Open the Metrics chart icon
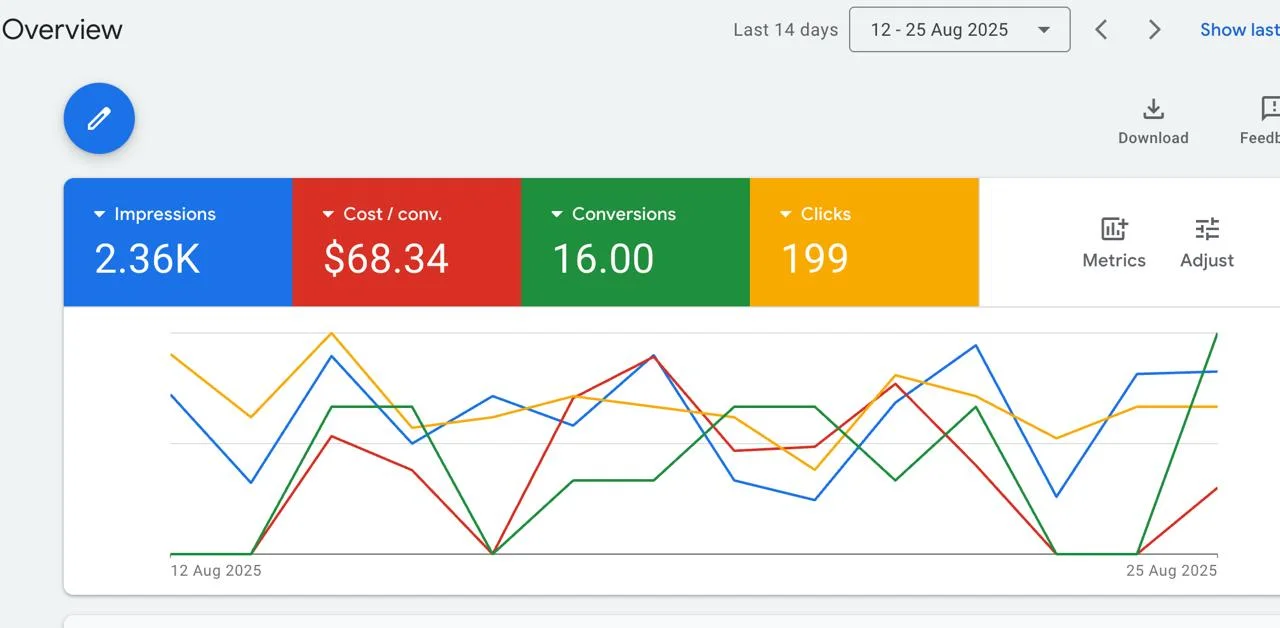 coord(1114,229)
